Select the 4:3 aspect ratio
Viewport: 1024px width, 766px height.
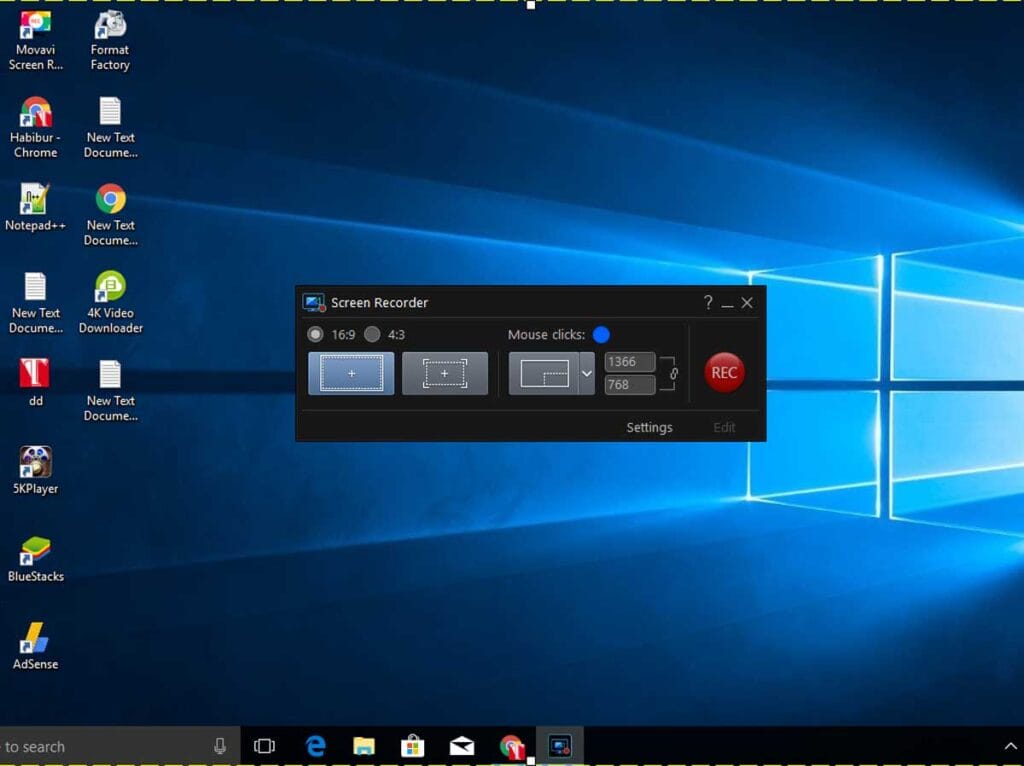pyautogui.click(x=373, y=335)
